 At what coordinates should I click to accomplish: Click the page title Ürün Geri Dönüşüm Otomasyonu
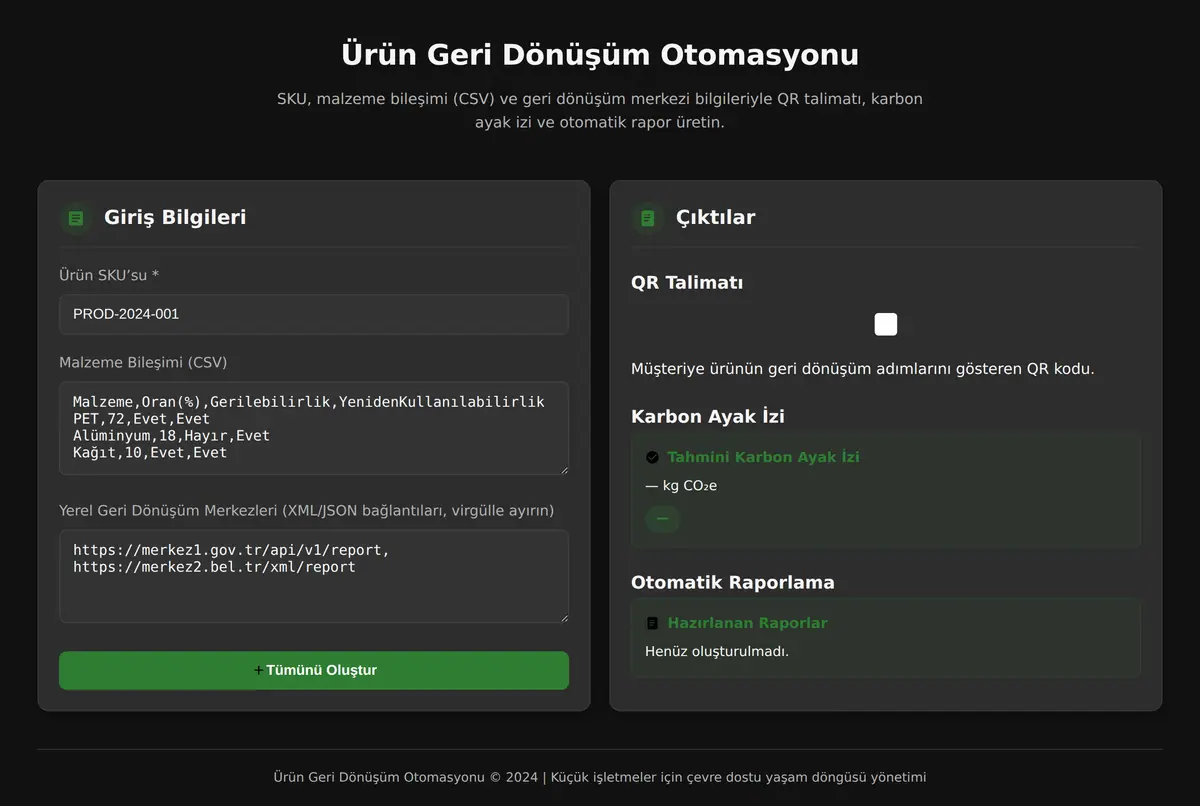pyautogui.click(x=600, y=54)
